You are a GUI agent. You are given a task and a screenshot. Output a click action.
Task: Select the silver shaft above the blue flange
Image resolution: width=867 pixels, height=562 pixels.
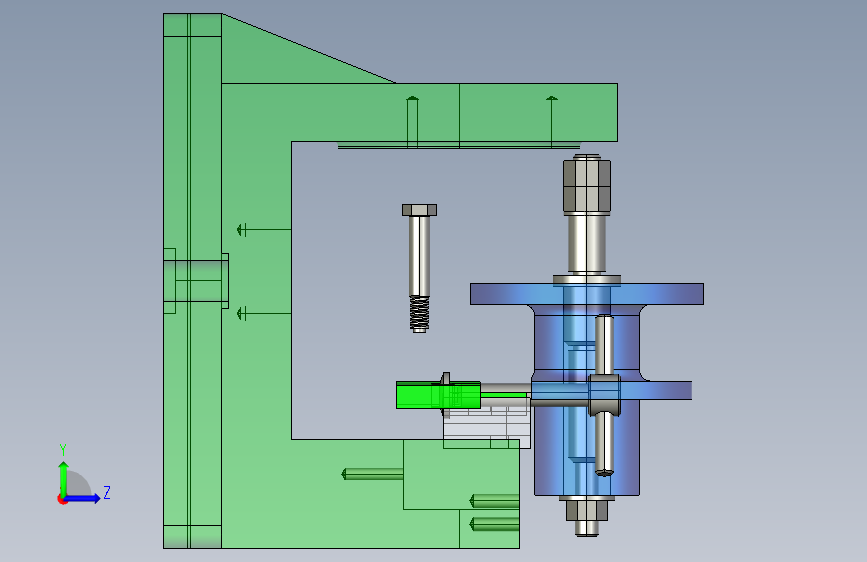click(587, 244)
